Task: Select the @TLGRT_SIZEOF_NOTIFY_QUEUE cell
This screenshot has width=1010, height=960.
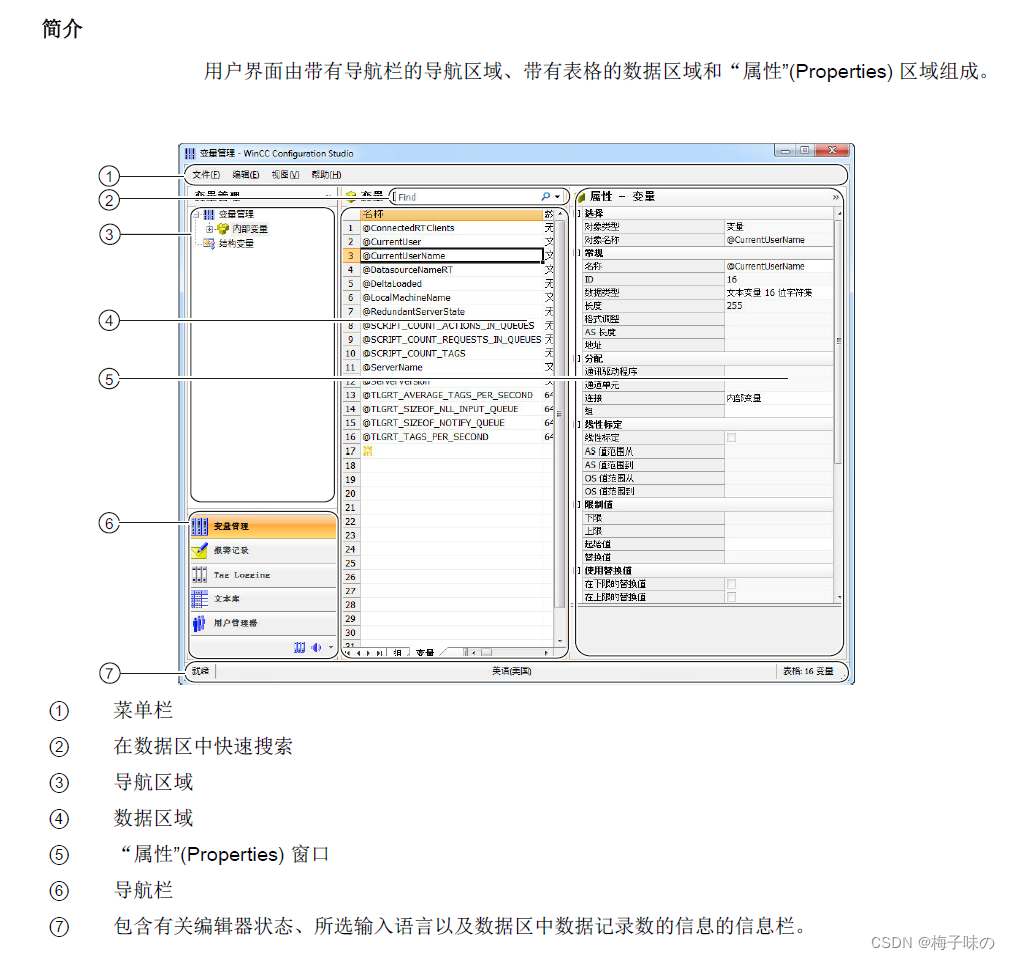Action: [x=450, y=423]
